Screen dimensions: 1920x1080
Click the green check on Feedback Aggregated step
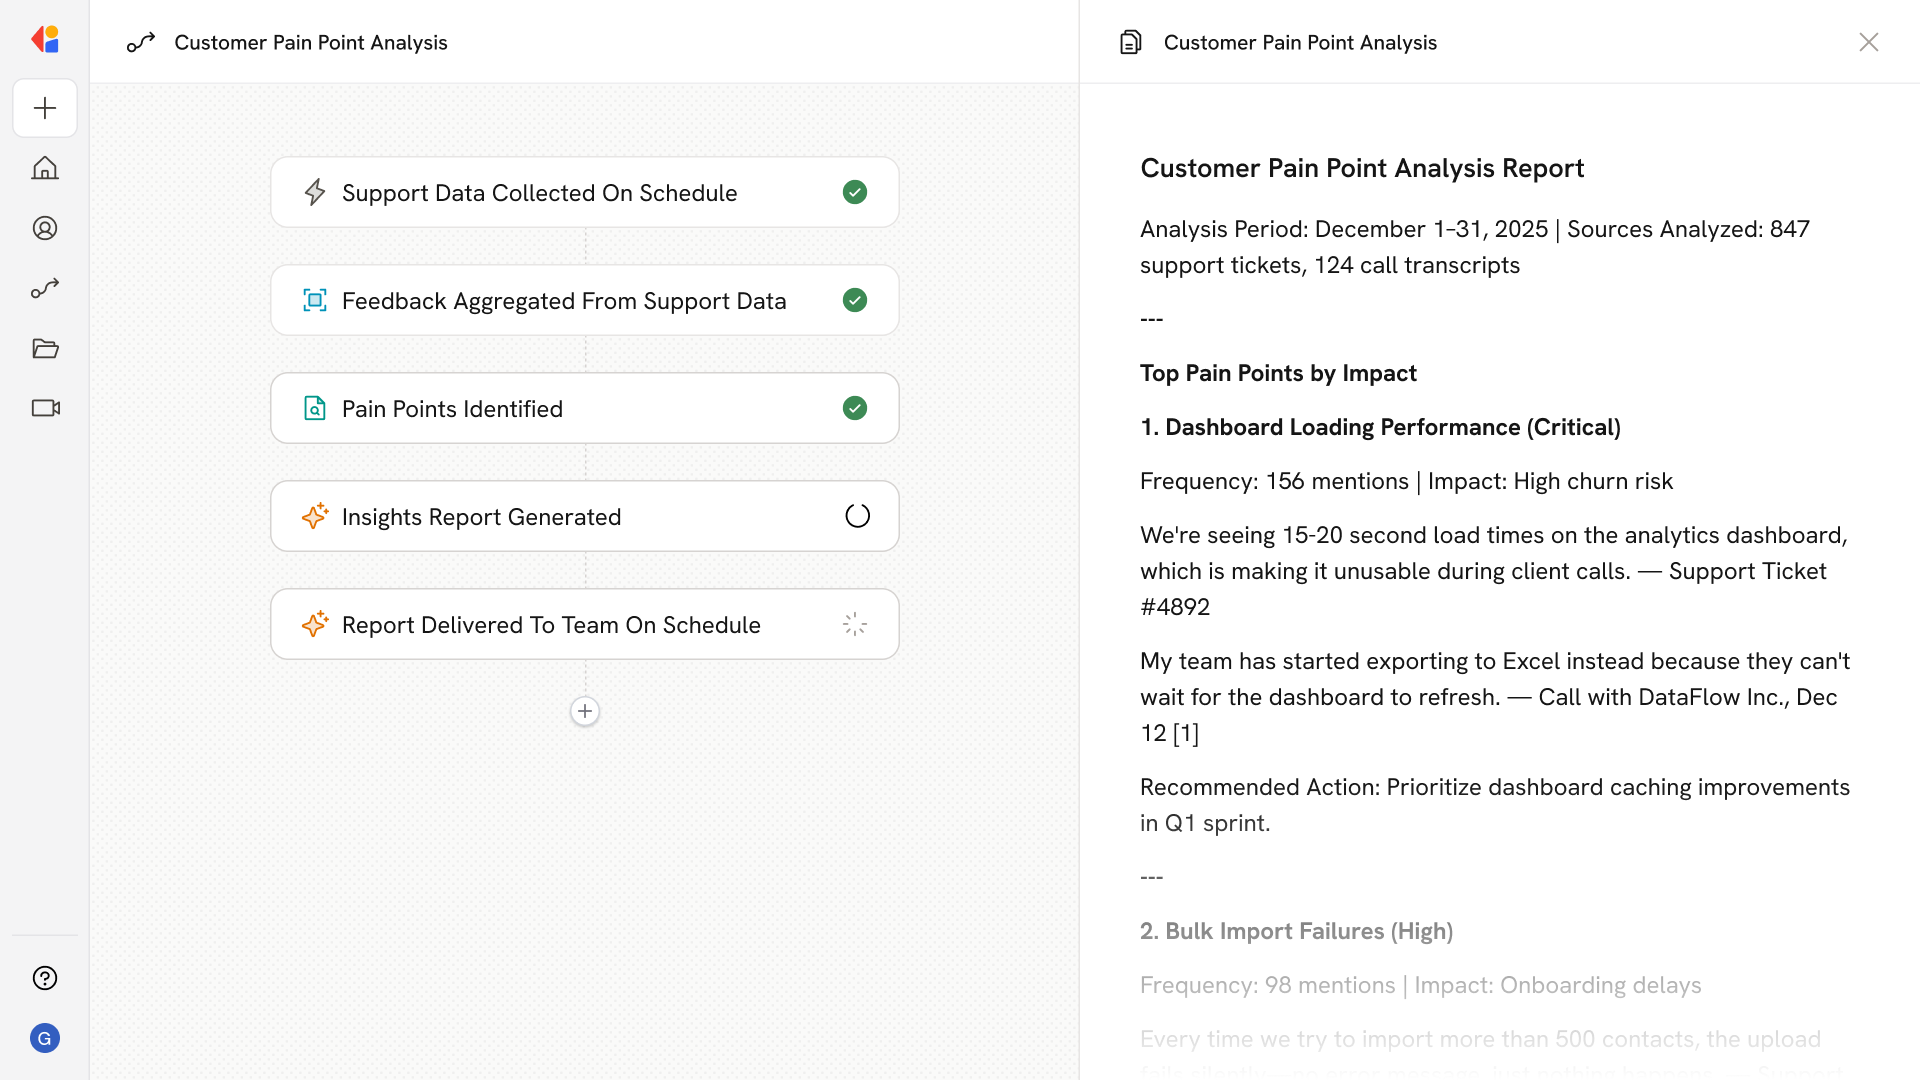click(855, 300)
